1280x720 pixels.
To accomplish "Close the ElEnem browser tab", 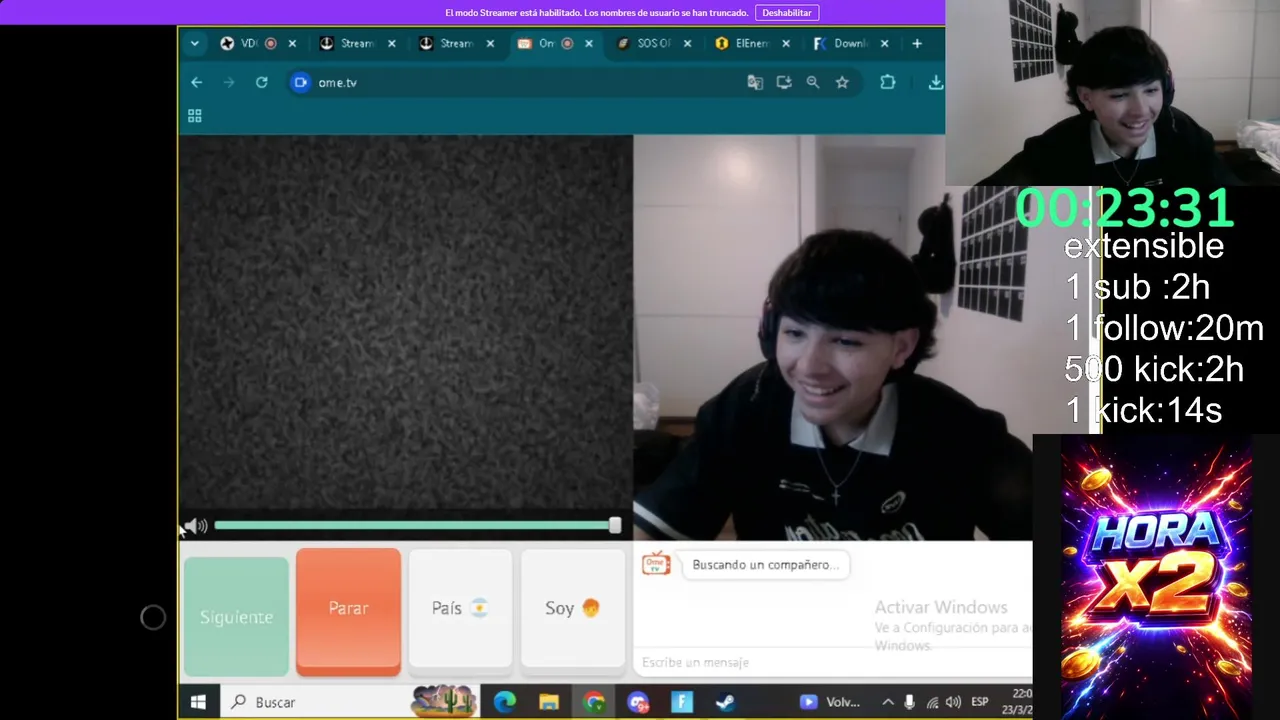I will [786, 43].
